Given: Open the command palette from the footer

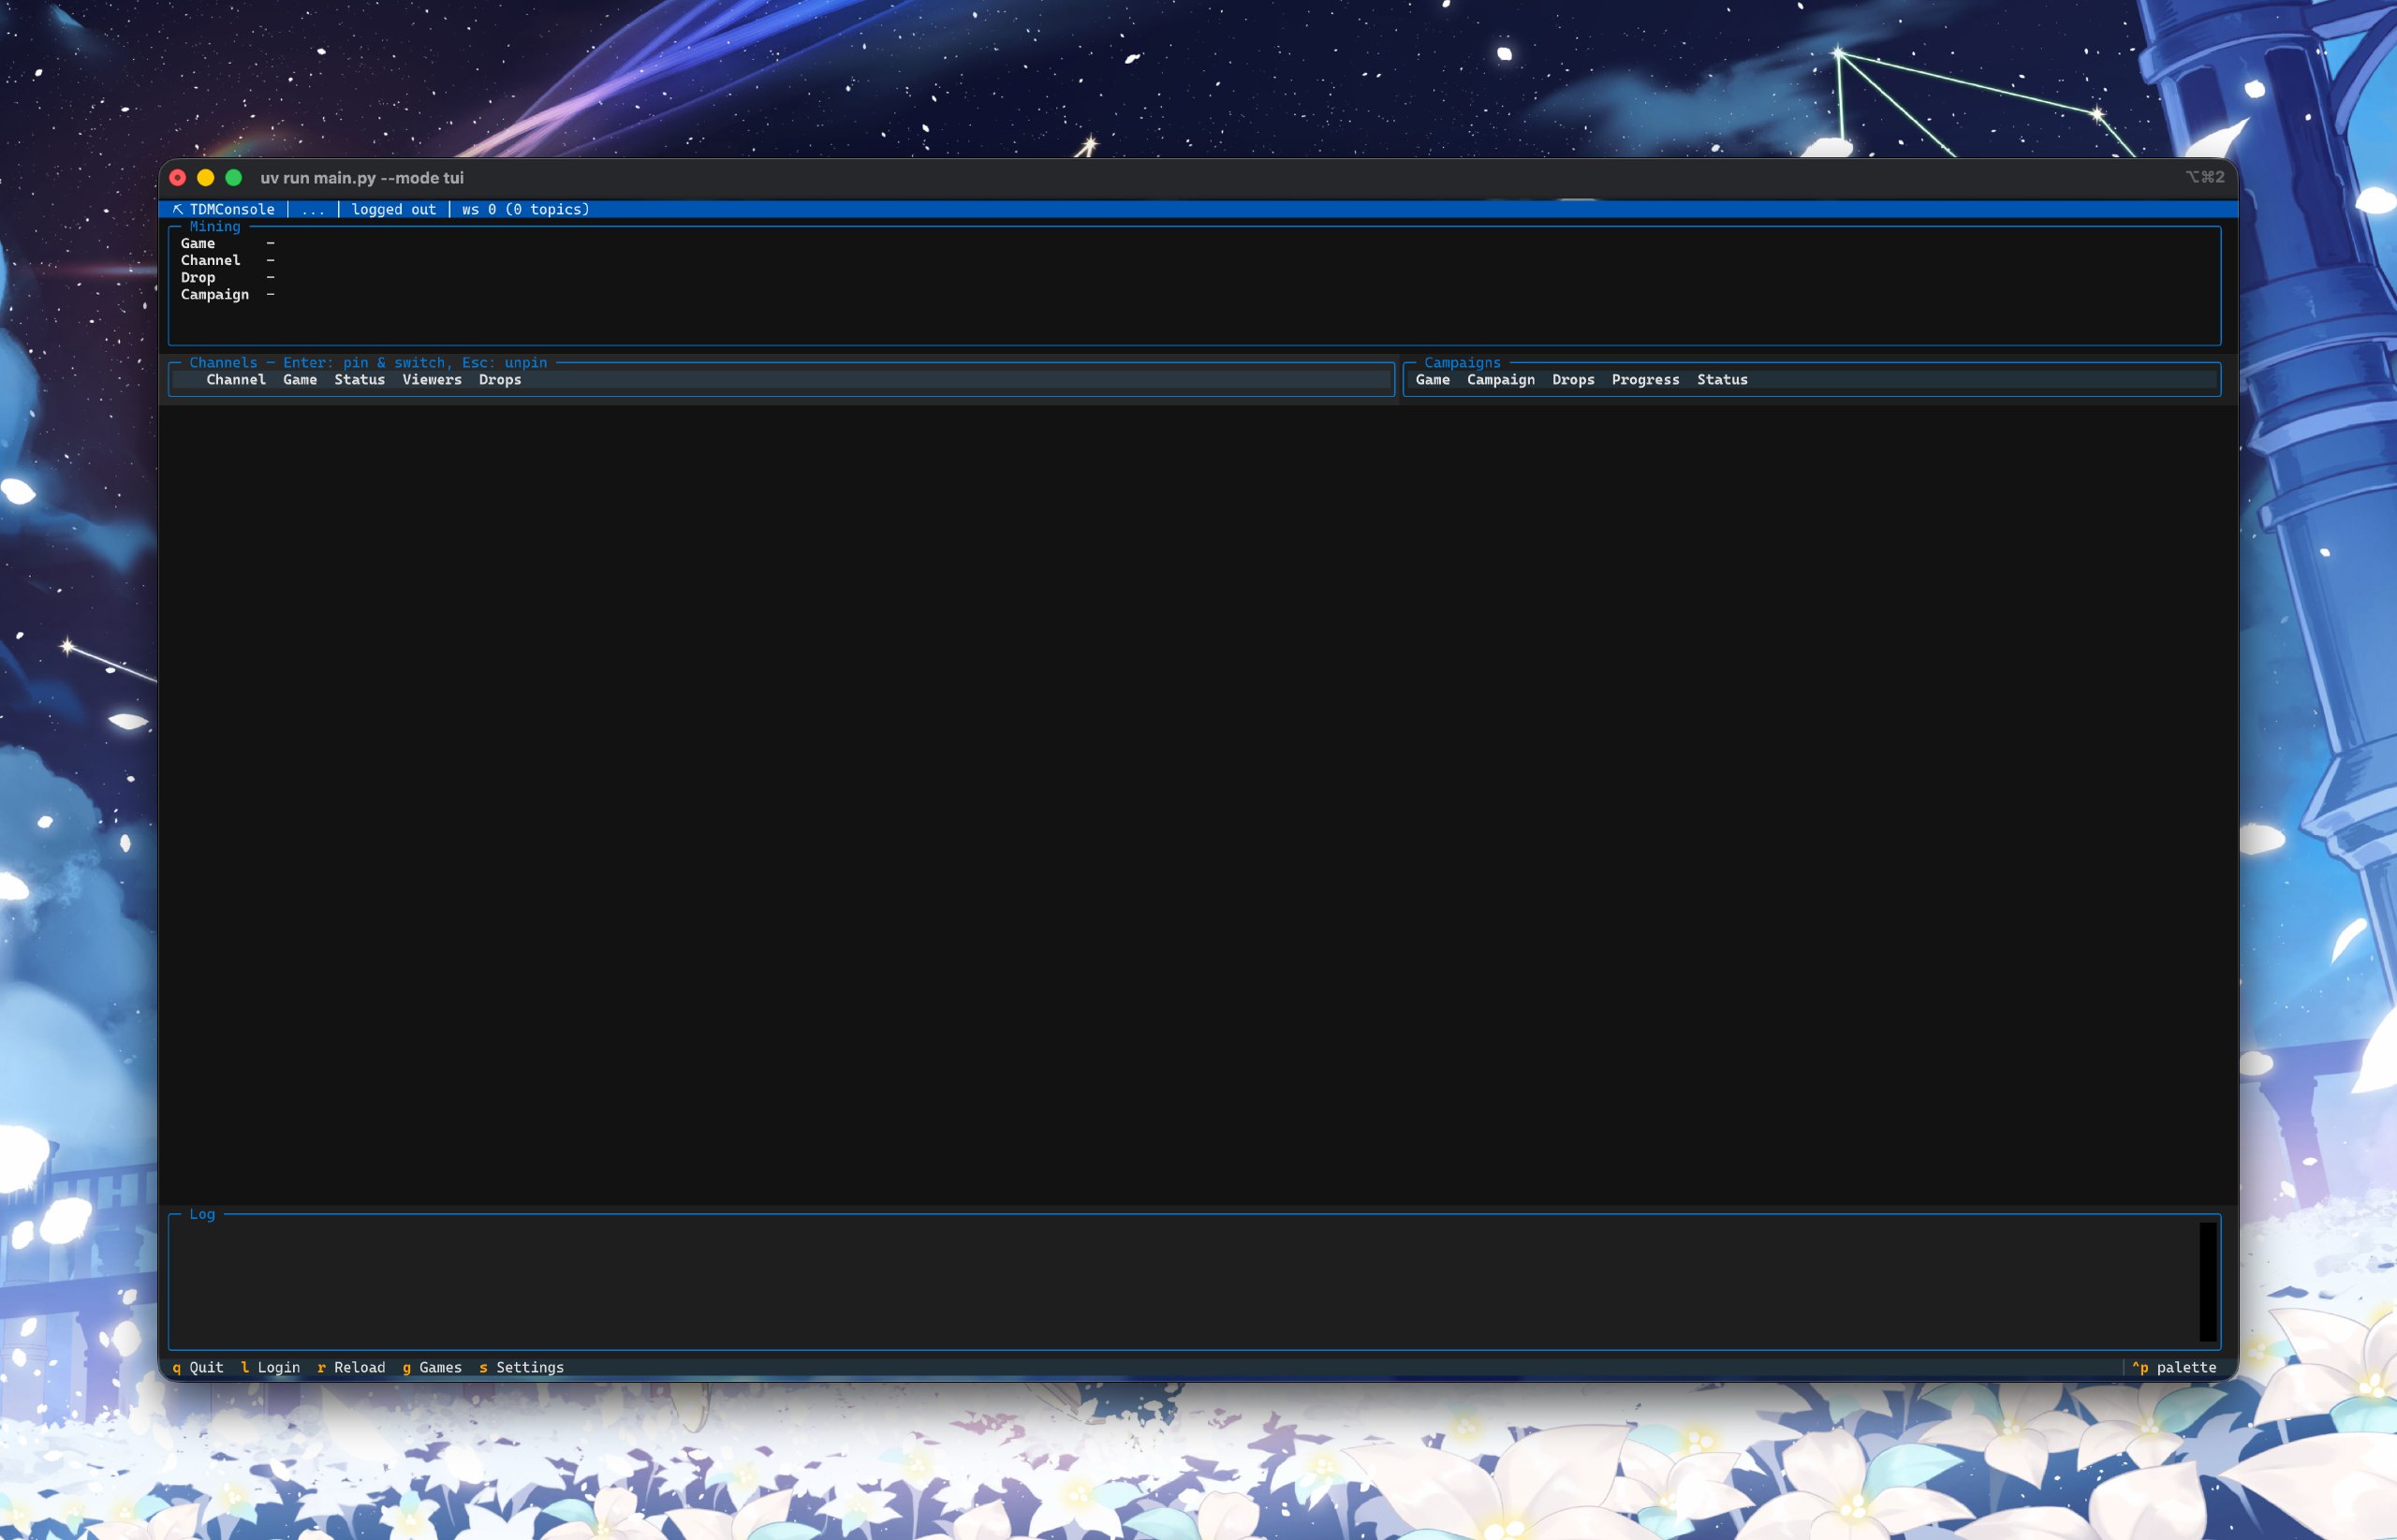Looking at the screenshot, I should coord(2174,1367).
